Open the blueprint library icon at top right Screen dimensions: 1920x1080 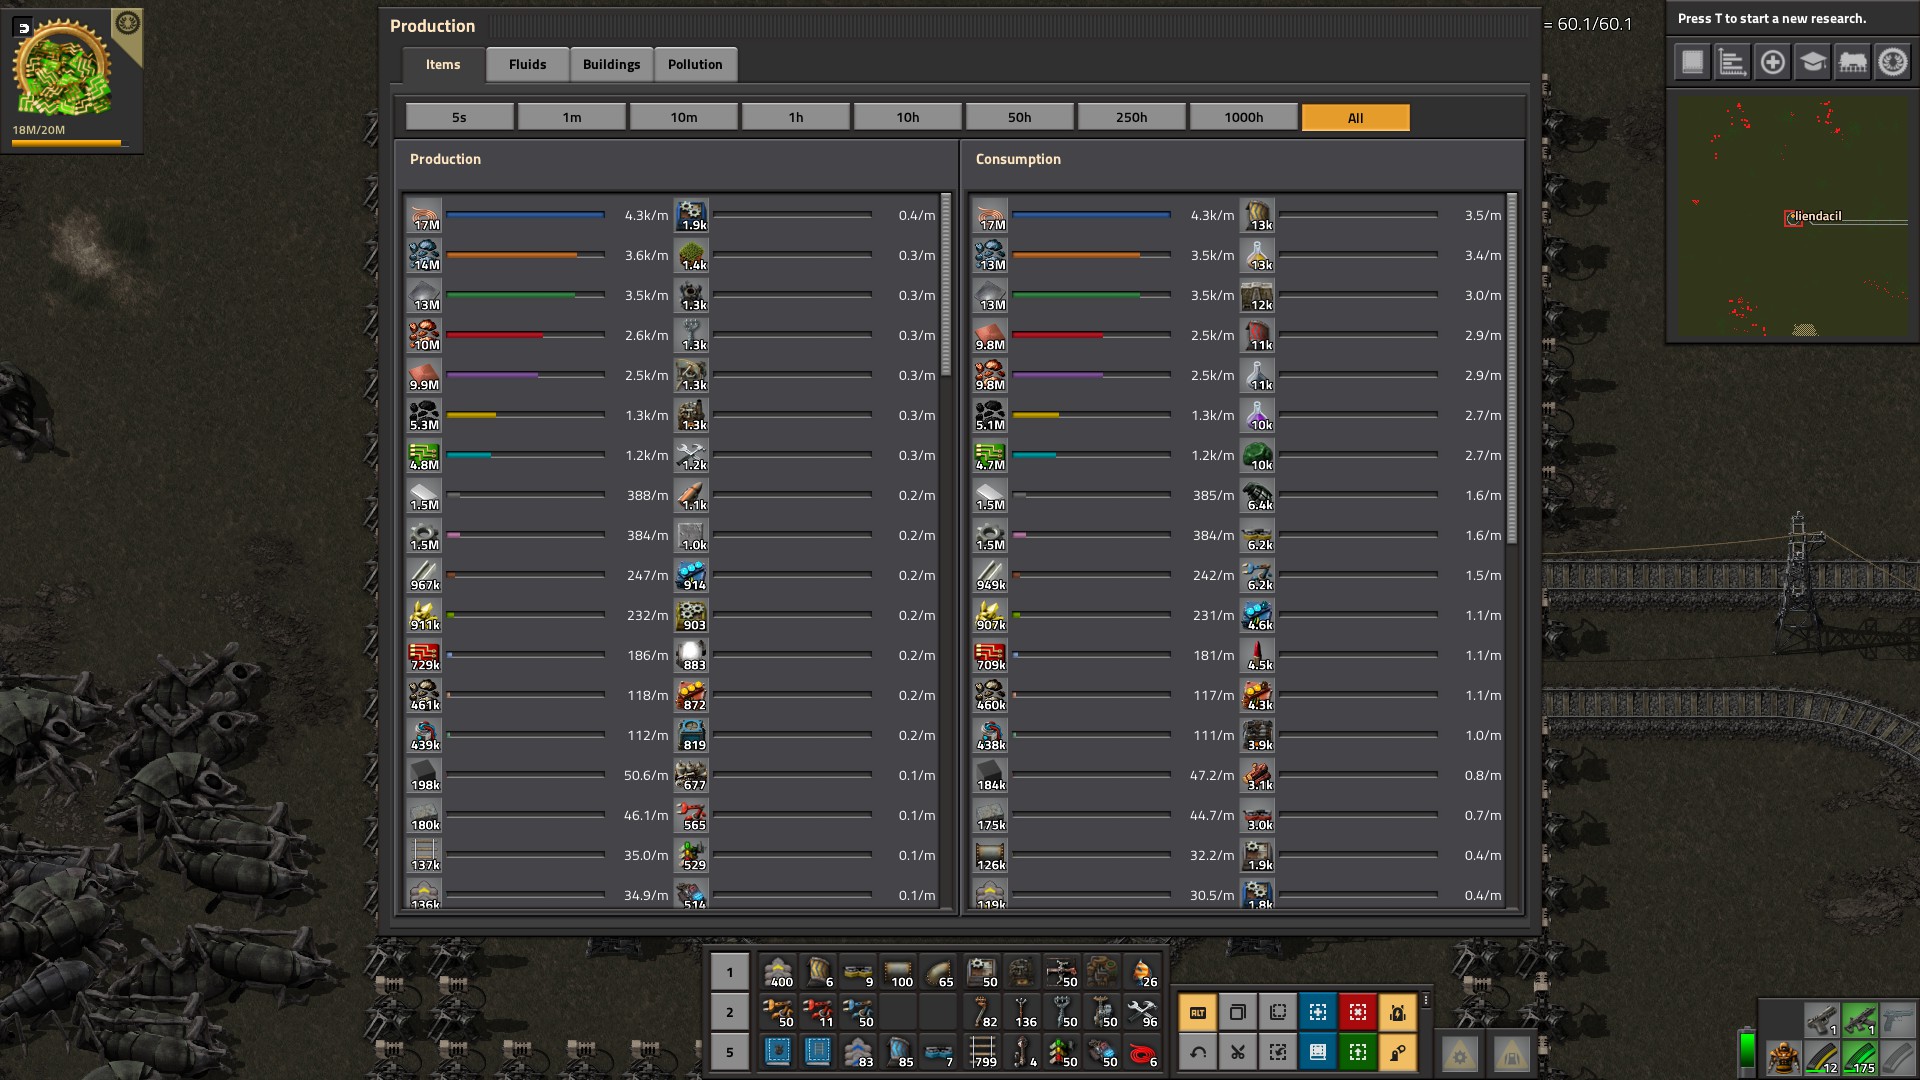(1692, 62)
